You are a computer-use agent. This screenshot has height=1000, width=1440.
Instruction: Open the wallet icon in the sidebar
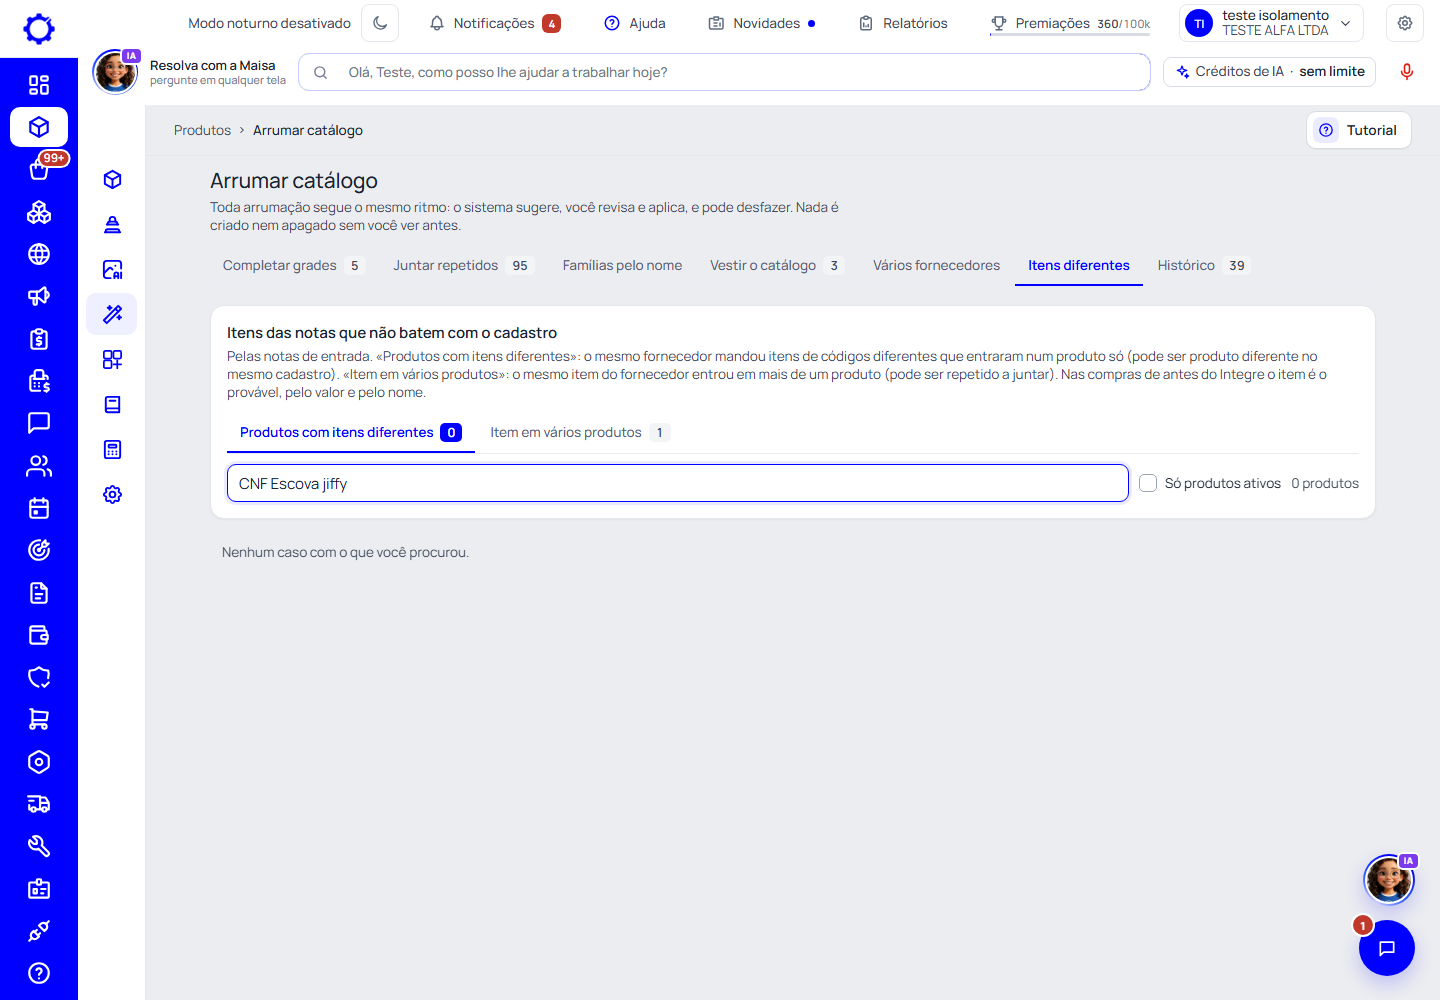pyautogui.click(x=39, y=635)
